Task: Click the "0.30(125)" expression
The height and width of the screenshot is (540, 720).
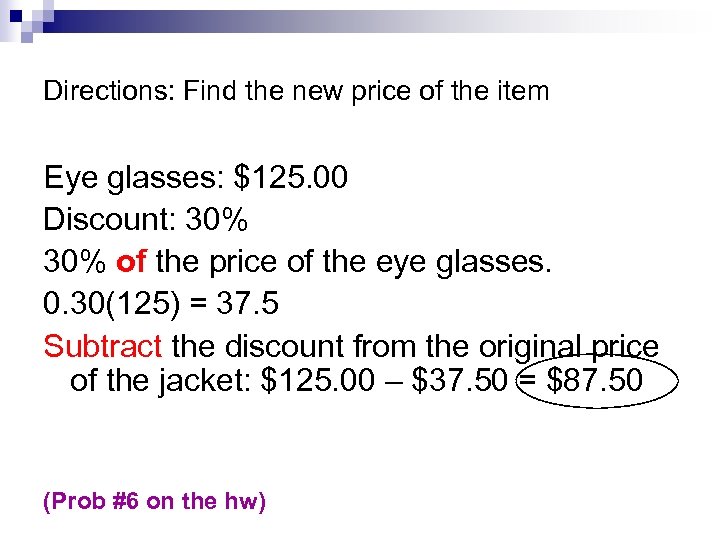Action: [122, 304]
